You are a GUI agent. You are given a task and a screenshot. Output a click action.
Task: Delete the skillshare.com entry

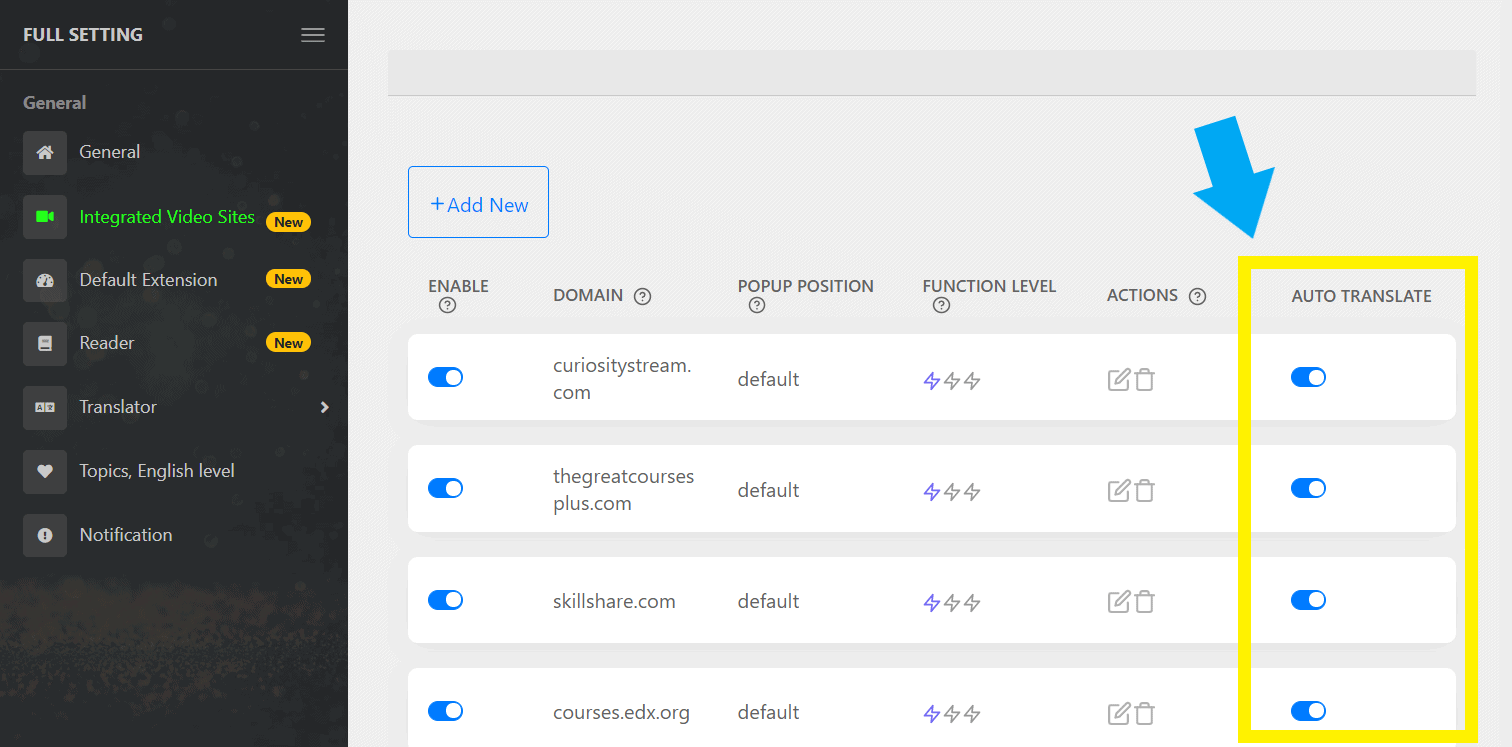[x=1145, y=601]
